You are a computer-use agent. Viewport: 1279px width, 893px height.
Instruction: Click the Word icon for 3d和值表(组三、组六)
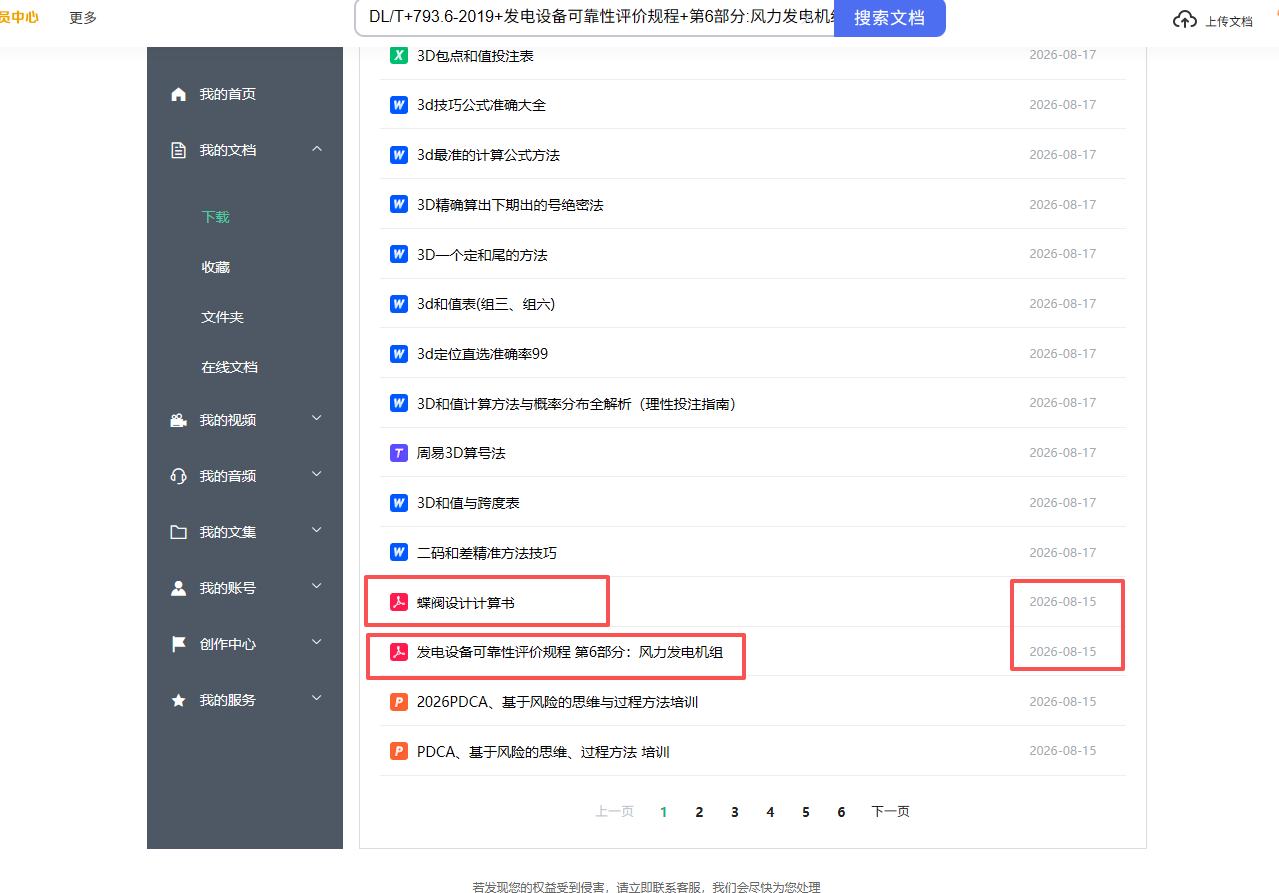pos(399,304)
